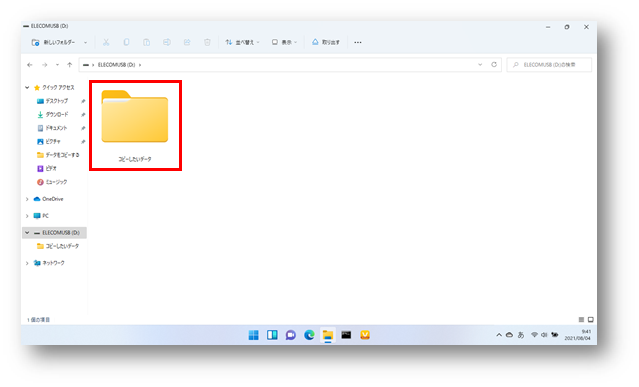The image size is (639, 387).
Task: Click the OneDrive cloud tray icon
Action: click(x=509, y=335)
